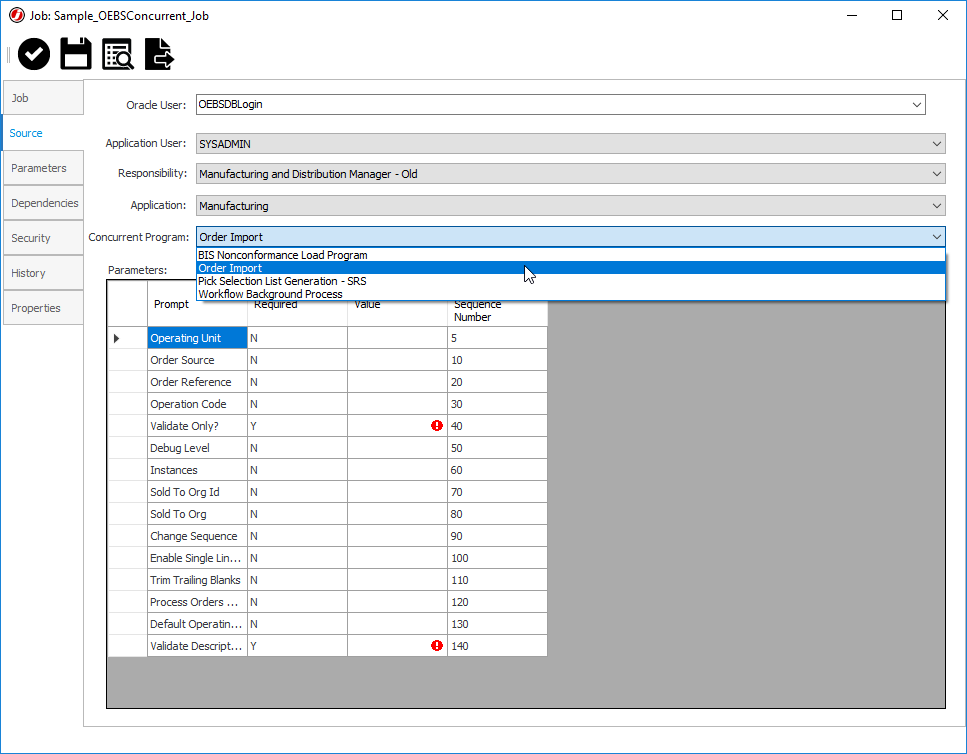Click the Value cell for Order Source

(397, 360)
